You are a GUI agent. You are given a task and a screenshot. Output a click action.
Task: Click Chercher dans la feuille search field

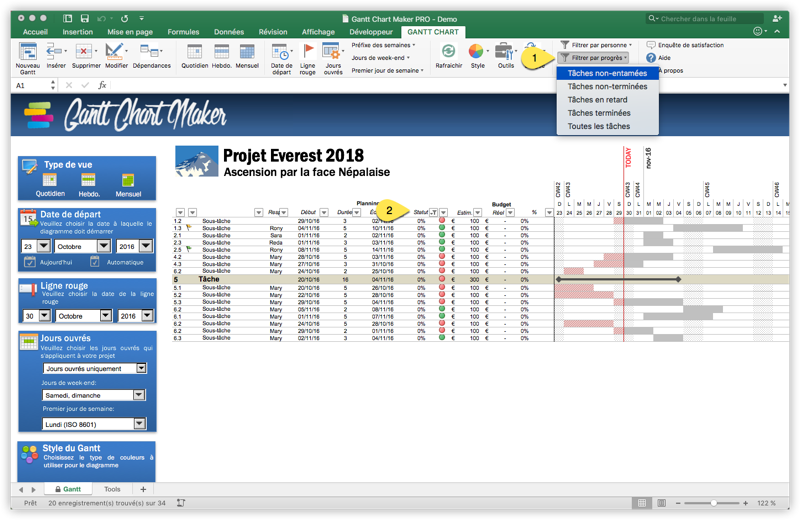(704, 19)
